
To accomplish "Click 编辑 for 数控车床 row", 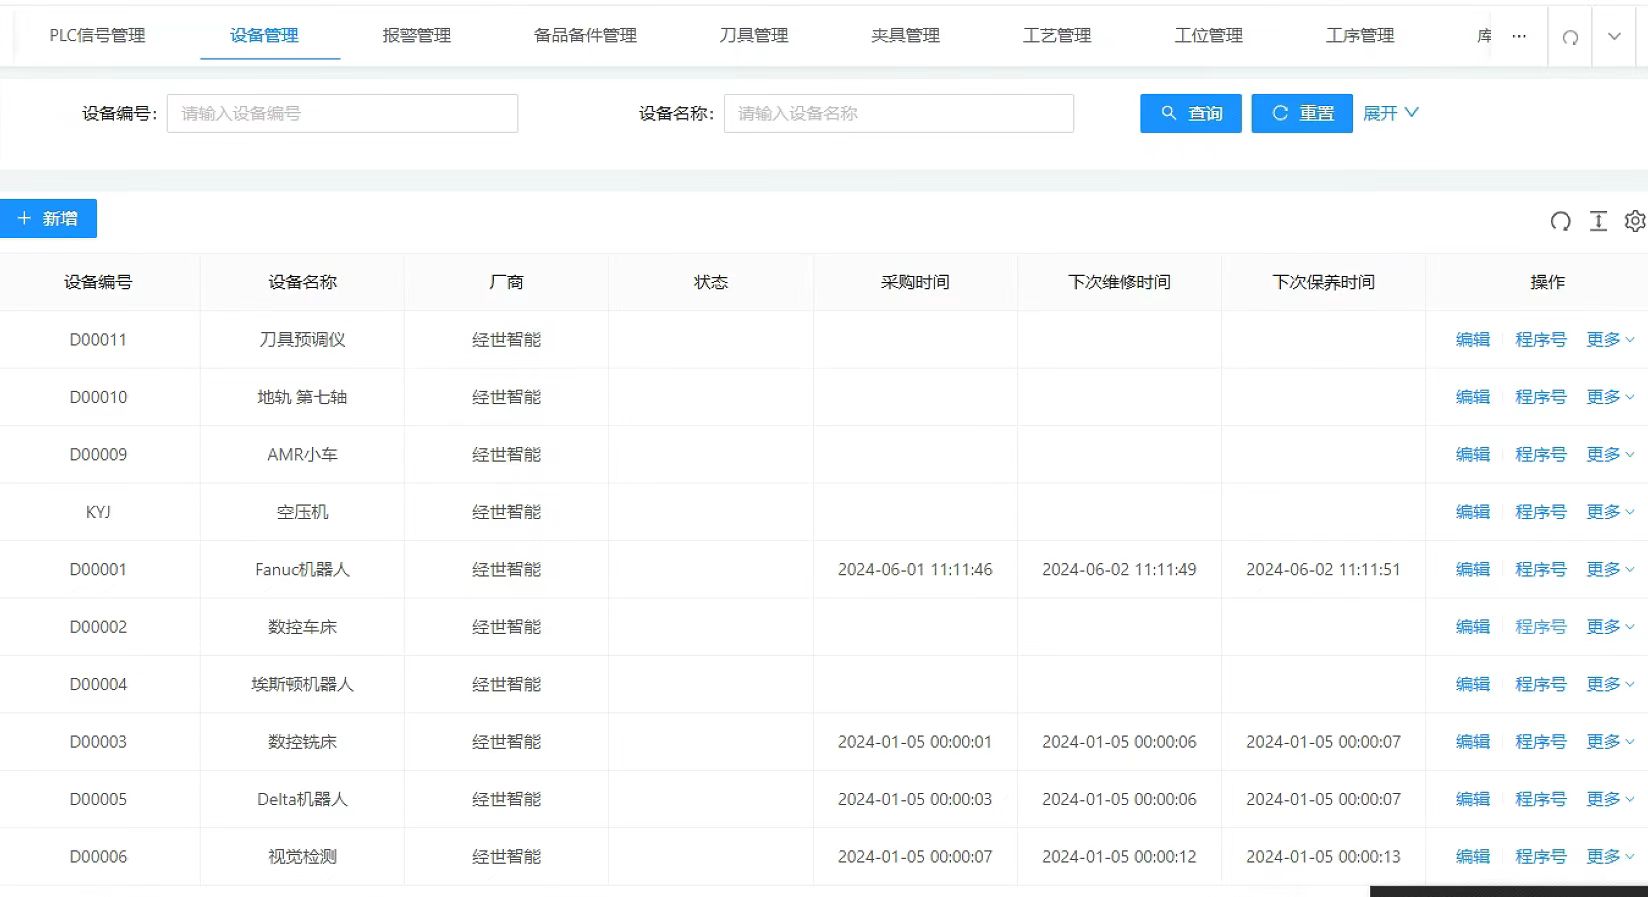I will point(1473,627).
